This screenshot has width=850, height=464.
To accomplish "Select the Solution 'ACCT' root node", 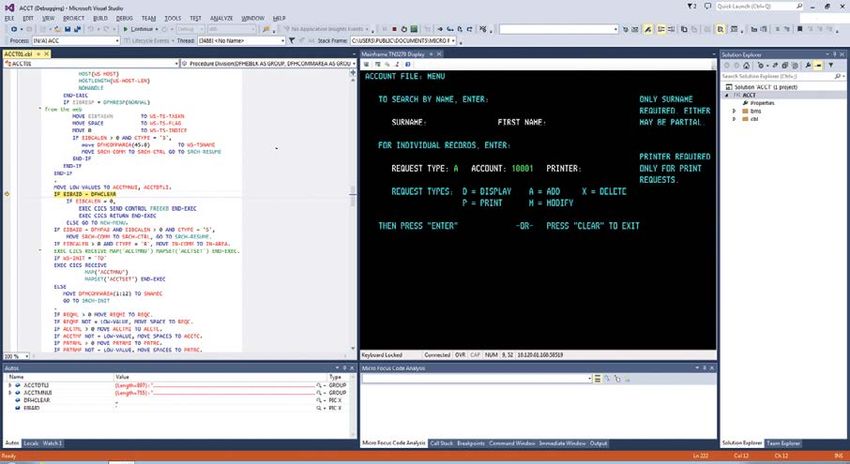I will 764,87.
